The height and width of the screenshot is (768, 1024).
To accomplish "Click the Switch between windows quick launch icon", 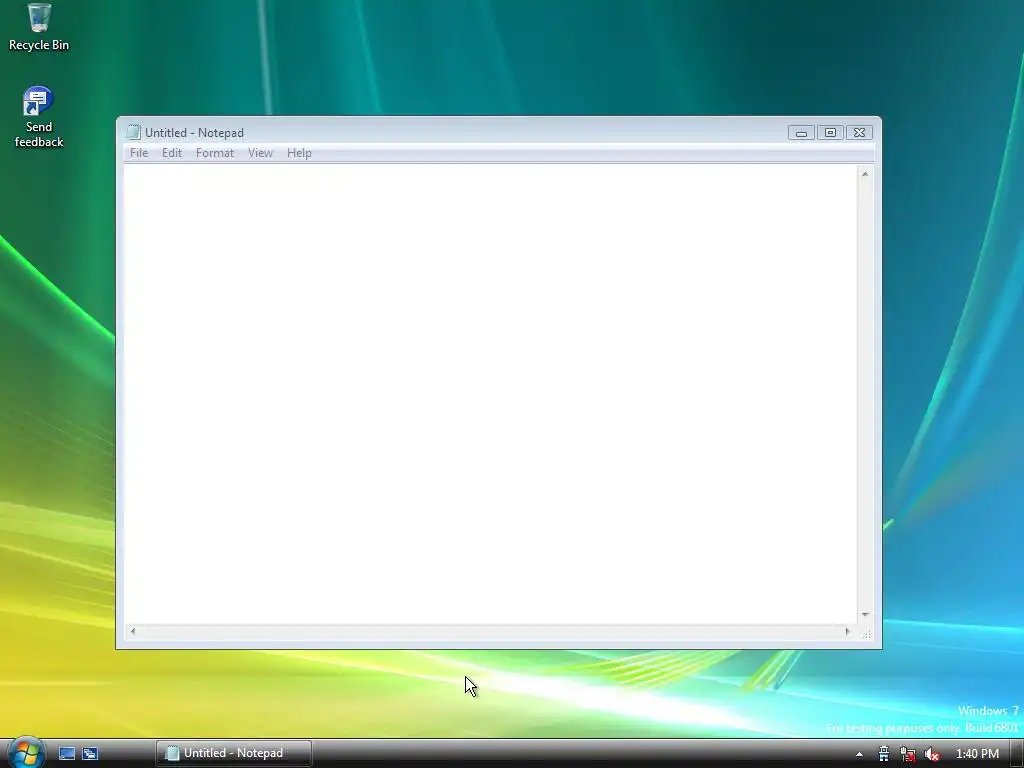I will [x=90, y=753].
